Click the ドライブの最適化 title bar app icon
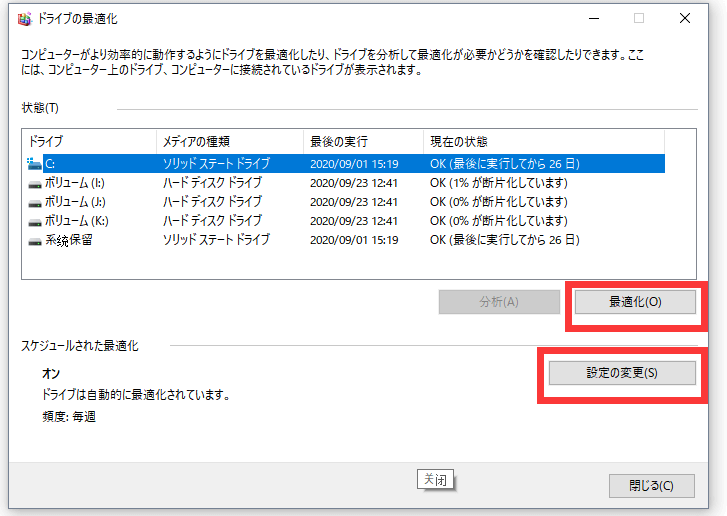Screen dimensions: 727x516 (x=25, y=19)
